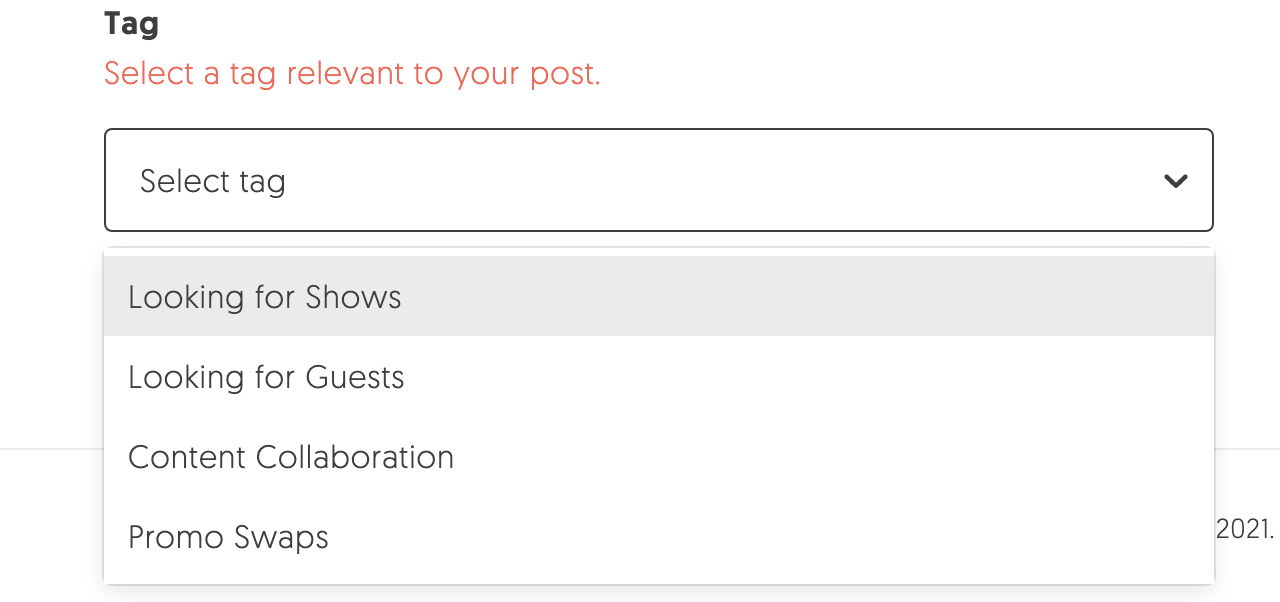Screen dimensions: 1280x602
Task: Click the Select tag placeholder text
Action: coord(213,181)
